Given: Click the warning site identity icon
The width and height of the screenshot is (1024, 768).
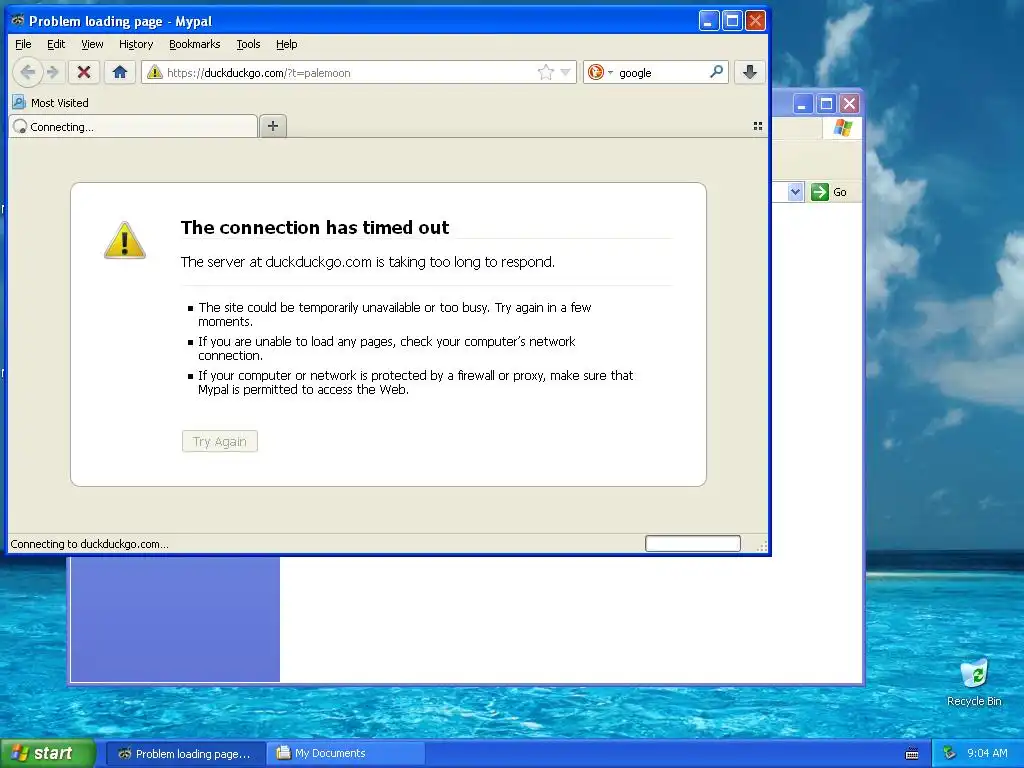Looking at the screenshot, I should click(x=154, y=72).
